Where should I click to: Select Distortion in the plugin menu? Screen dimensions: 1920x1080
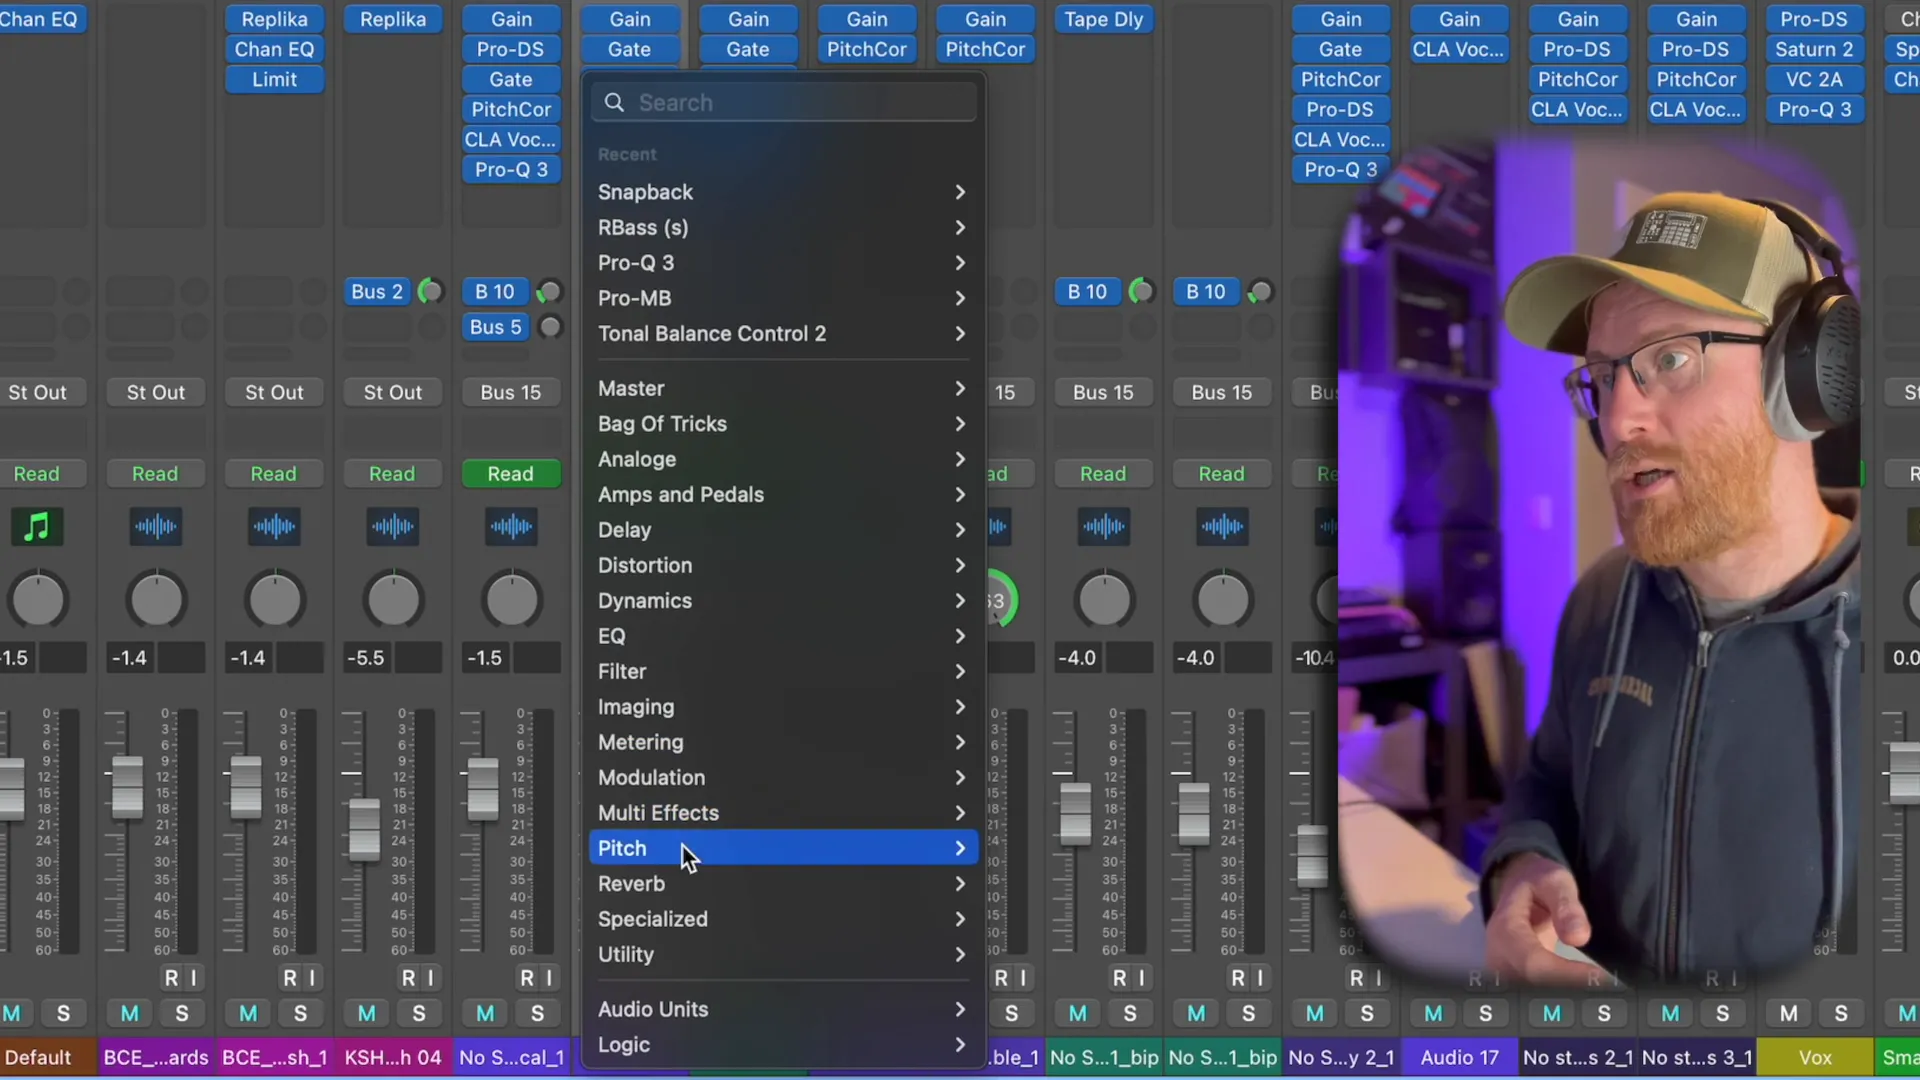[783, 565]
